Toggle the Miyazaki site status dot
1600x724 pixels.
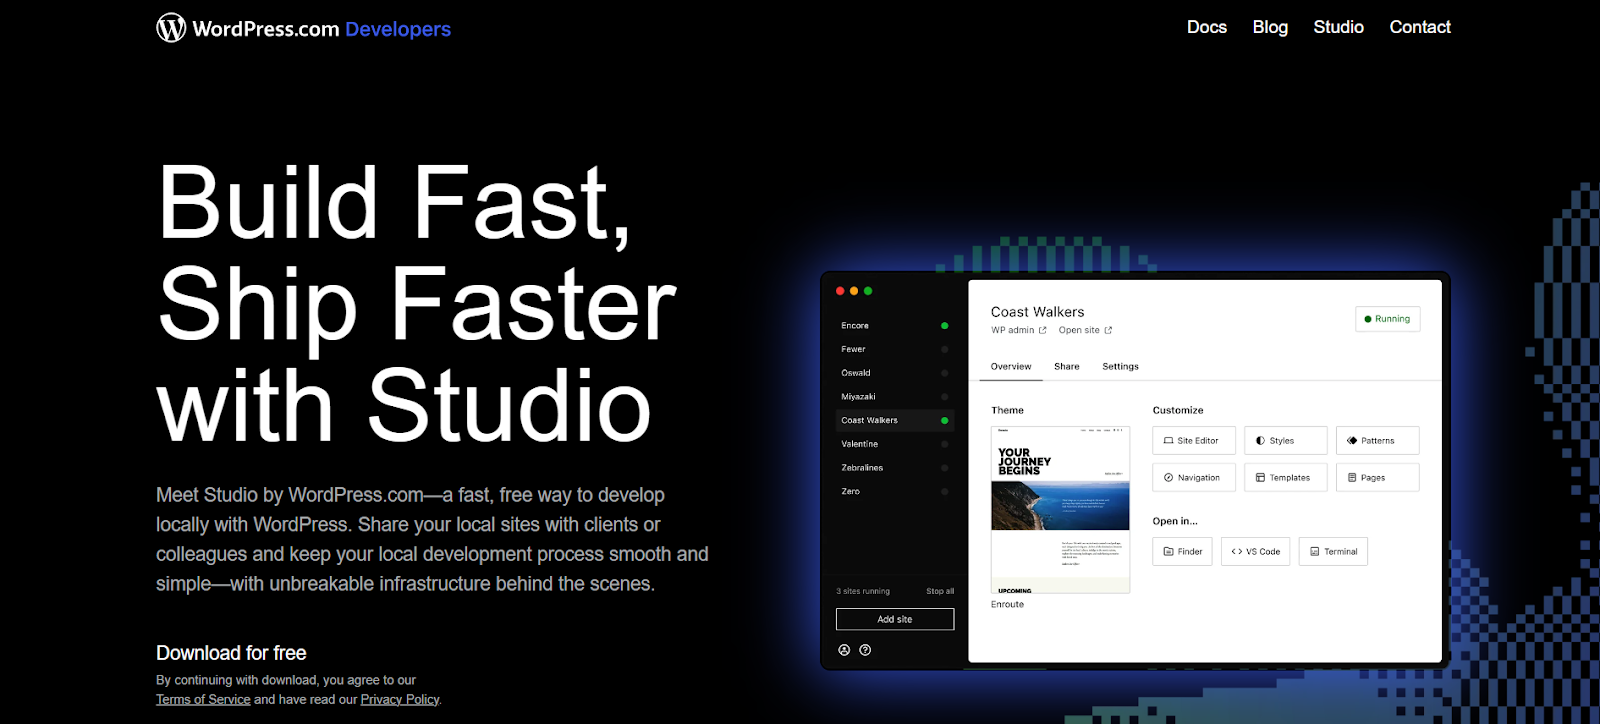(x=944, y=397)
